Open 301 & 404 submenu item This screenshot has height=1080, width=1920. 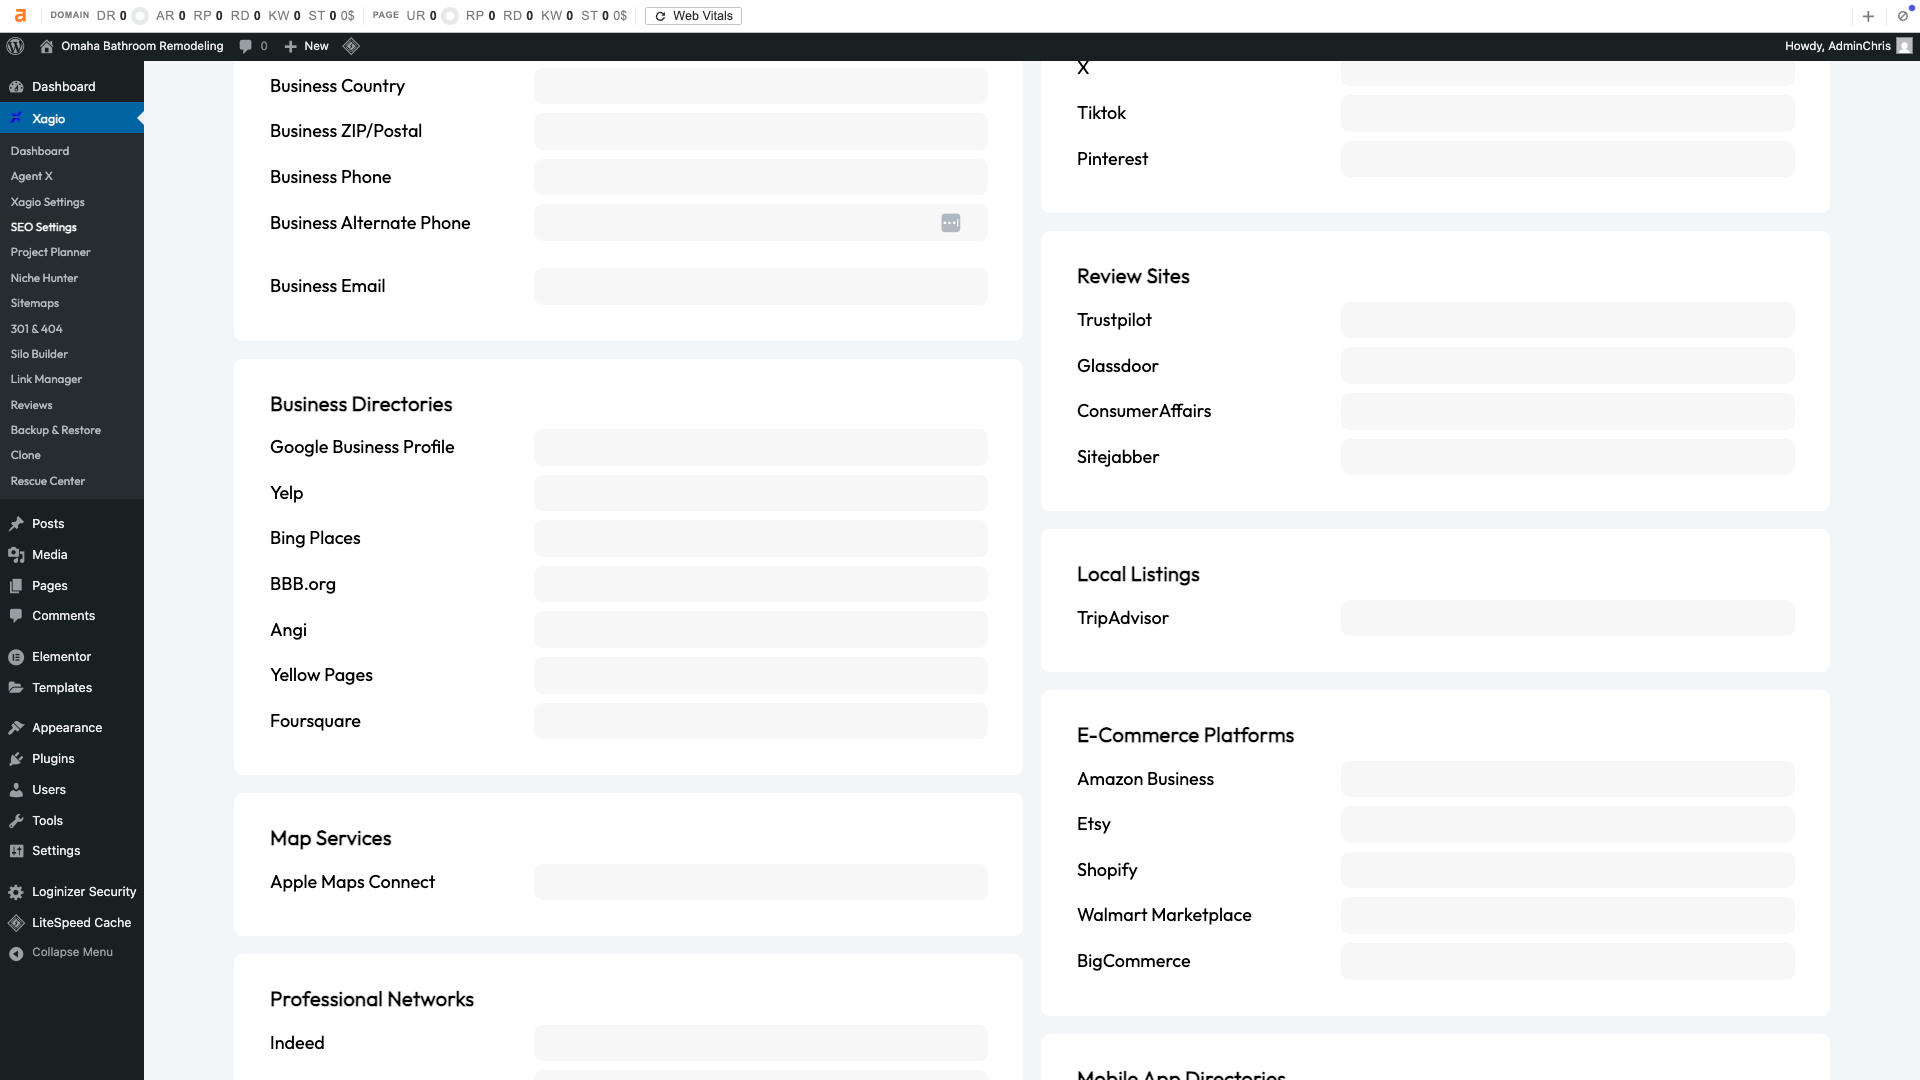click(x=37, y=329)
